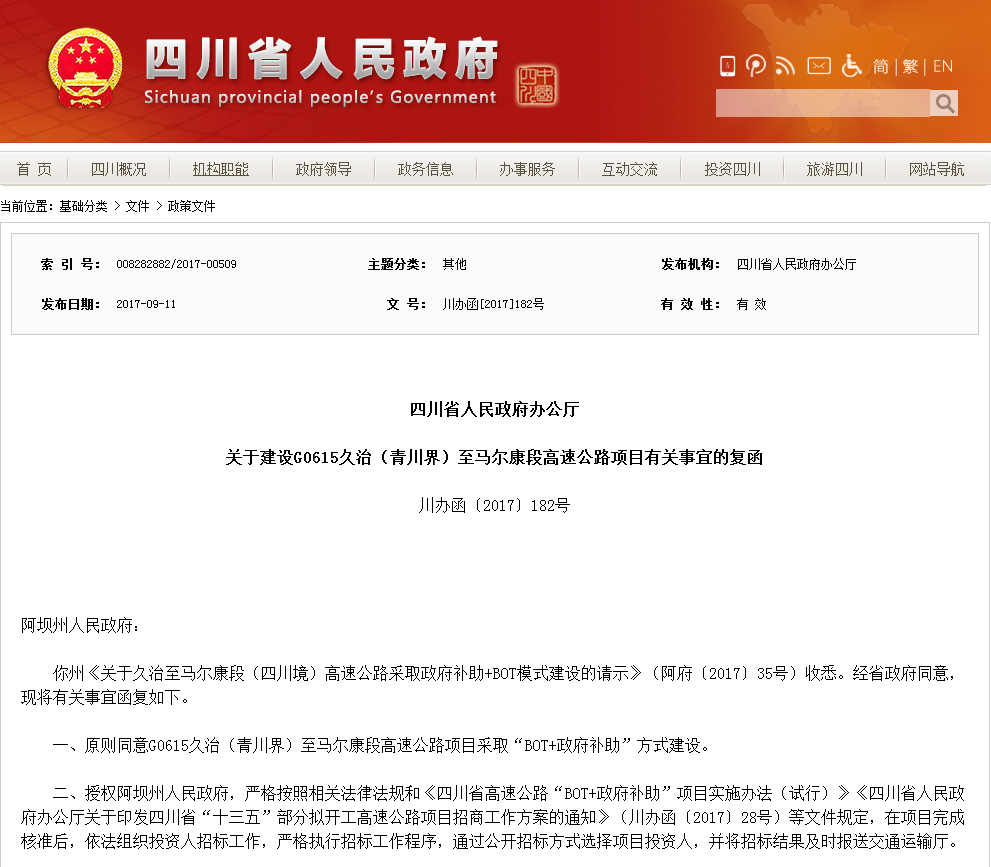
Task: Click the 文件 breadcrumb link
Action: tap(137, 206)
